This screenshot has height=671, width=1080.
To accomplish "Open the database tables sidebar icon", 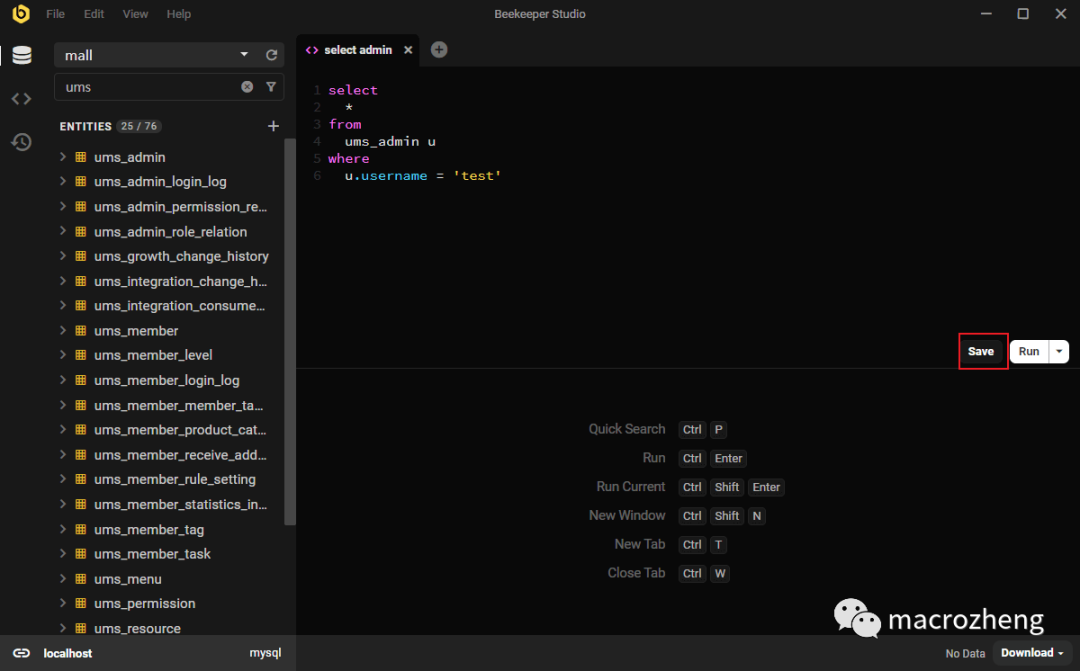I will pyautogui.click(x=21, y=55).
